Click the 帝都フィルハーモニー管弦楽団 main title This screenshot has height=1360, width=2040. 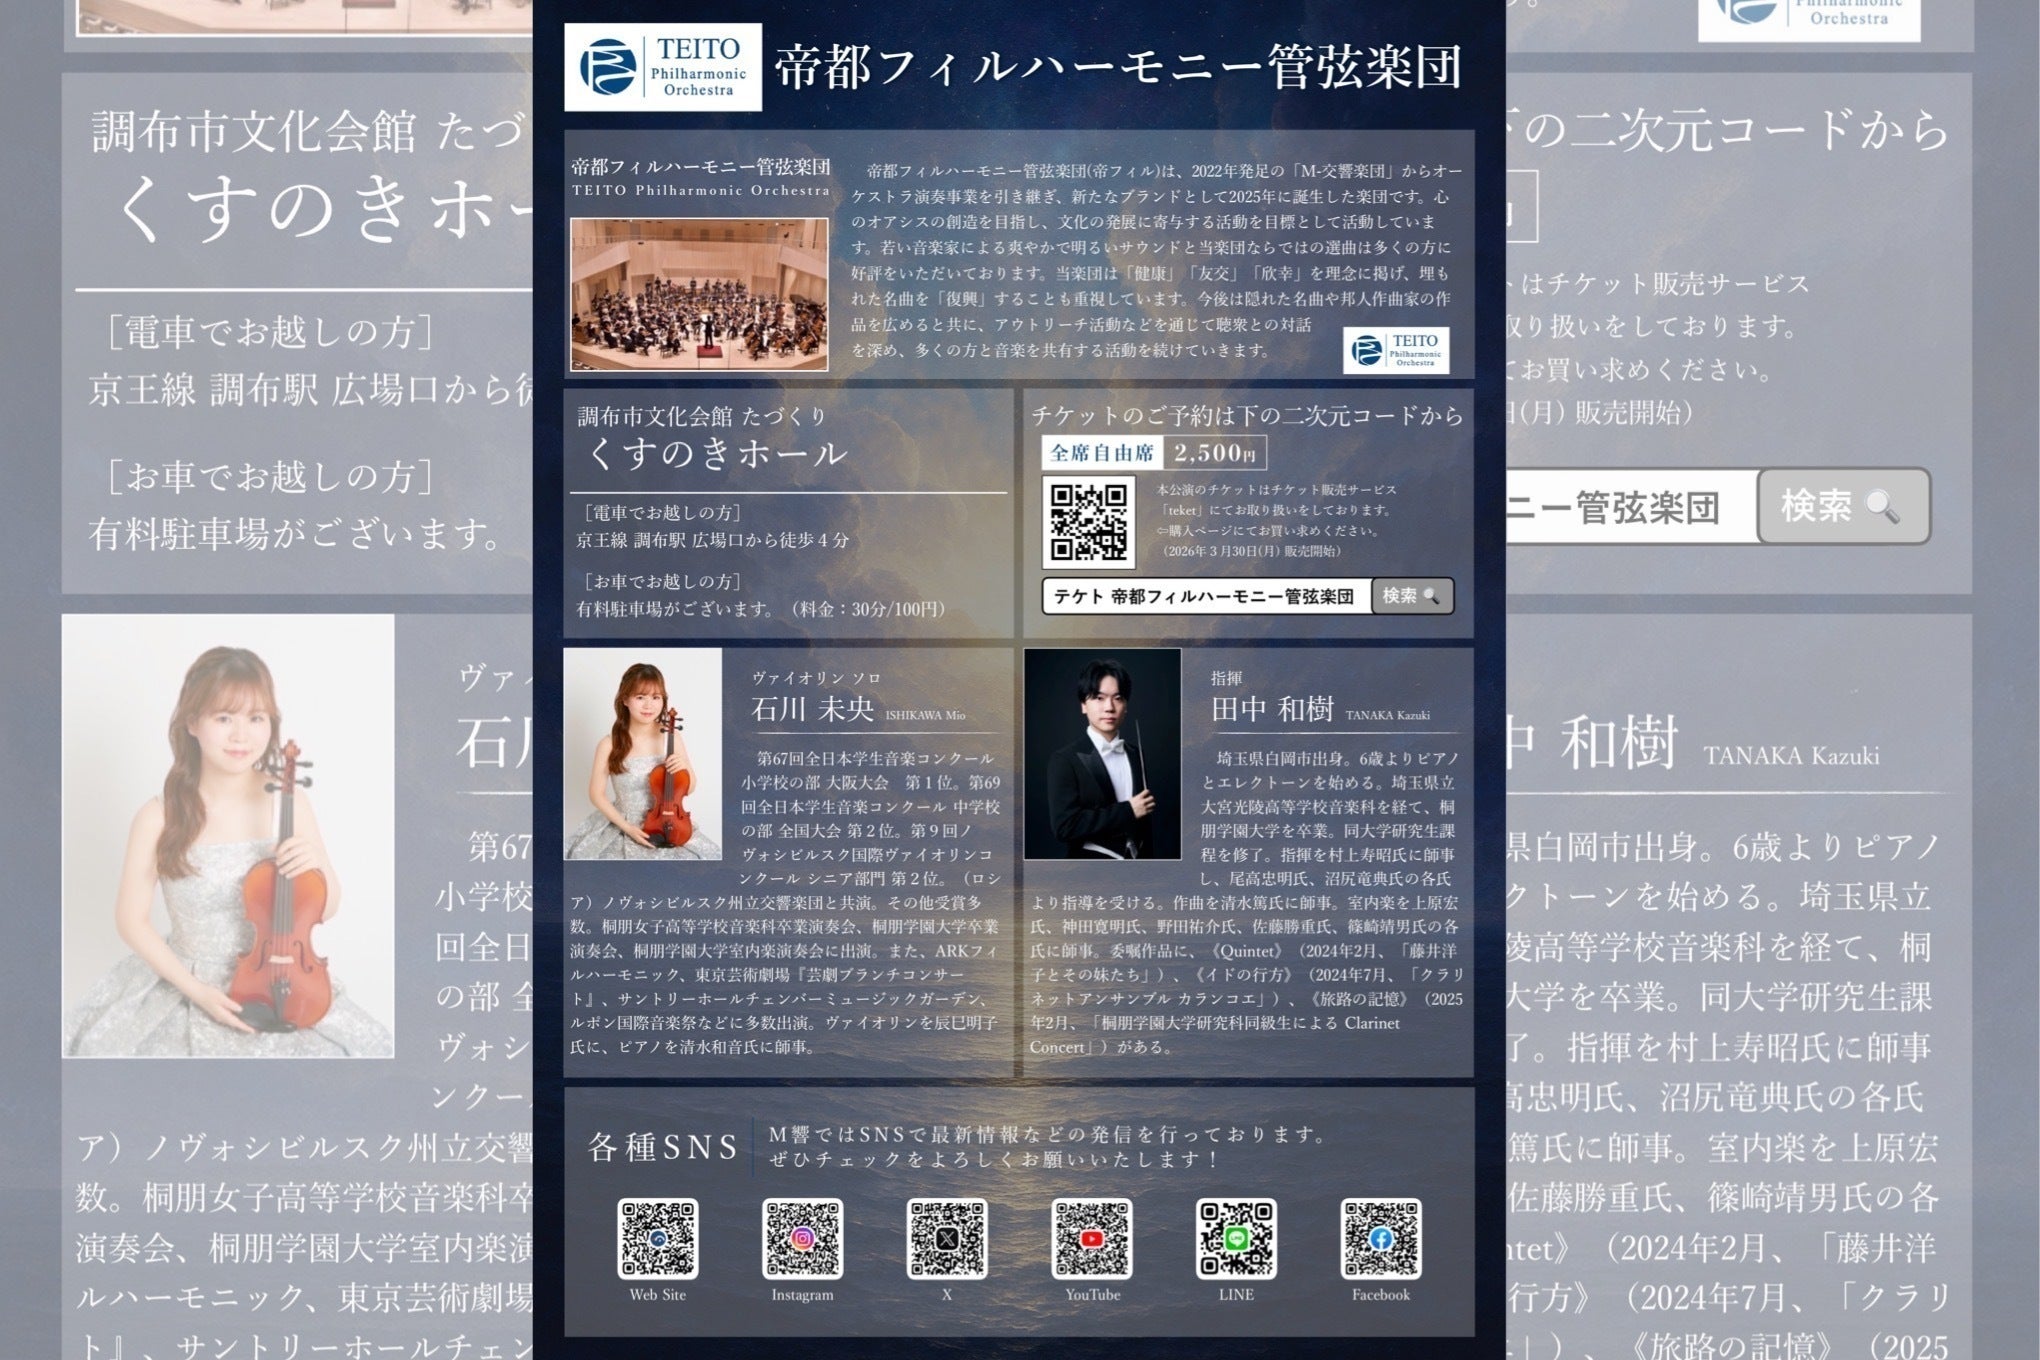(1119, 67)
